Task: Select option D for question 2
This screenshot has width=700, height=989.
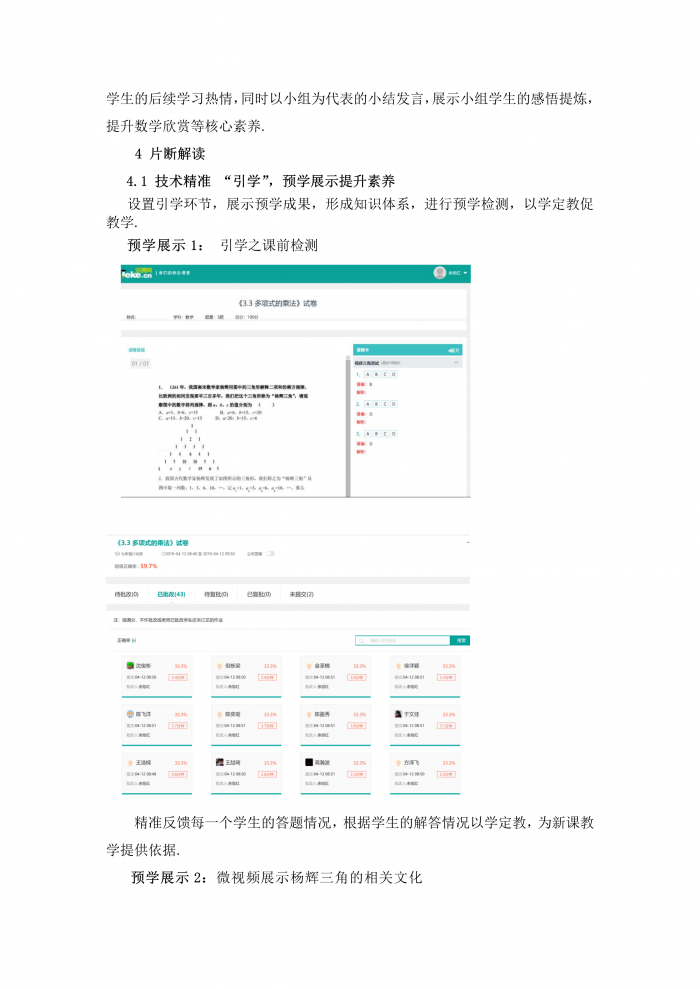Action: 394,404
